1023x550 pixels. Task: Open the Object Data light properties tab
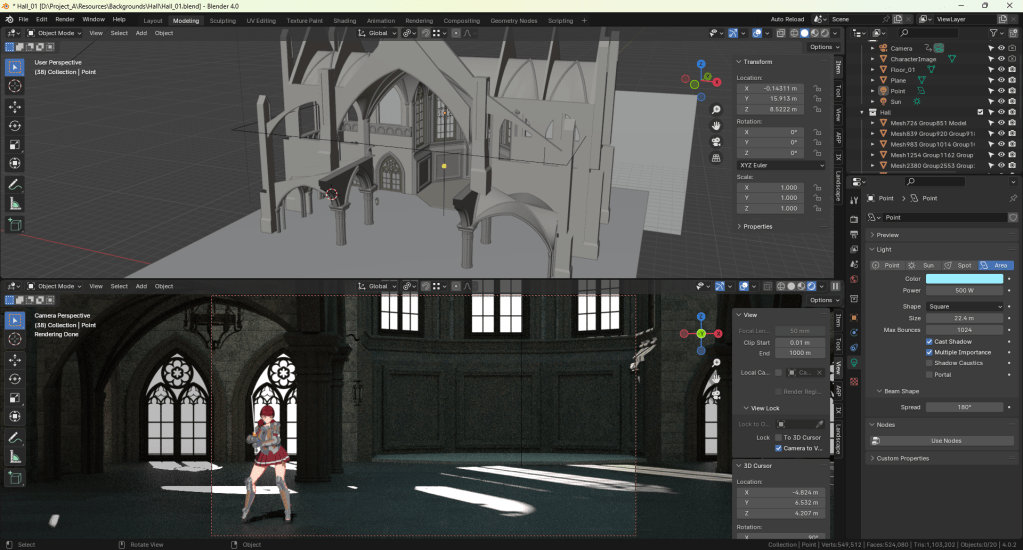853,363
